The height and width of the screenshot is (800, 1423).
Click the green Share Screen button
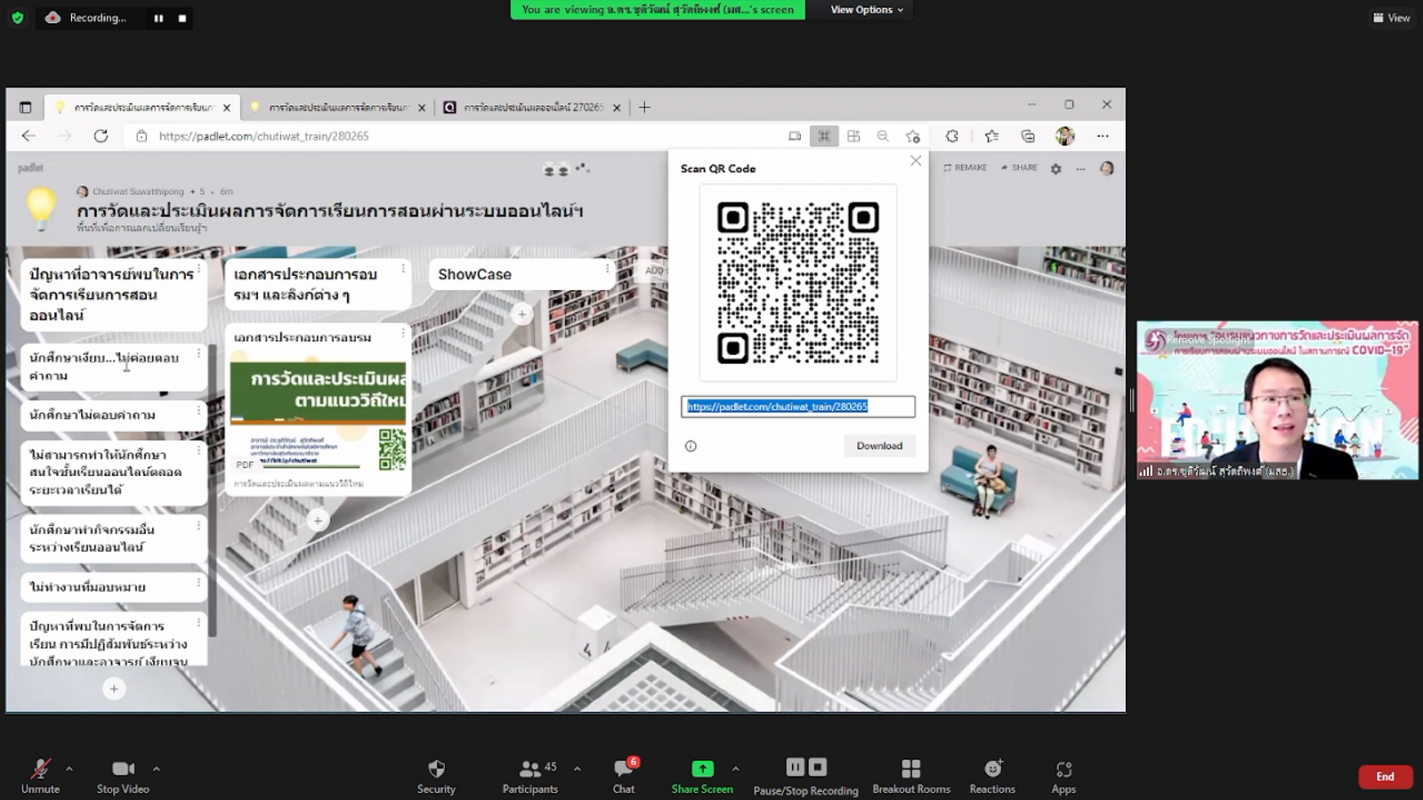point(702,775)
